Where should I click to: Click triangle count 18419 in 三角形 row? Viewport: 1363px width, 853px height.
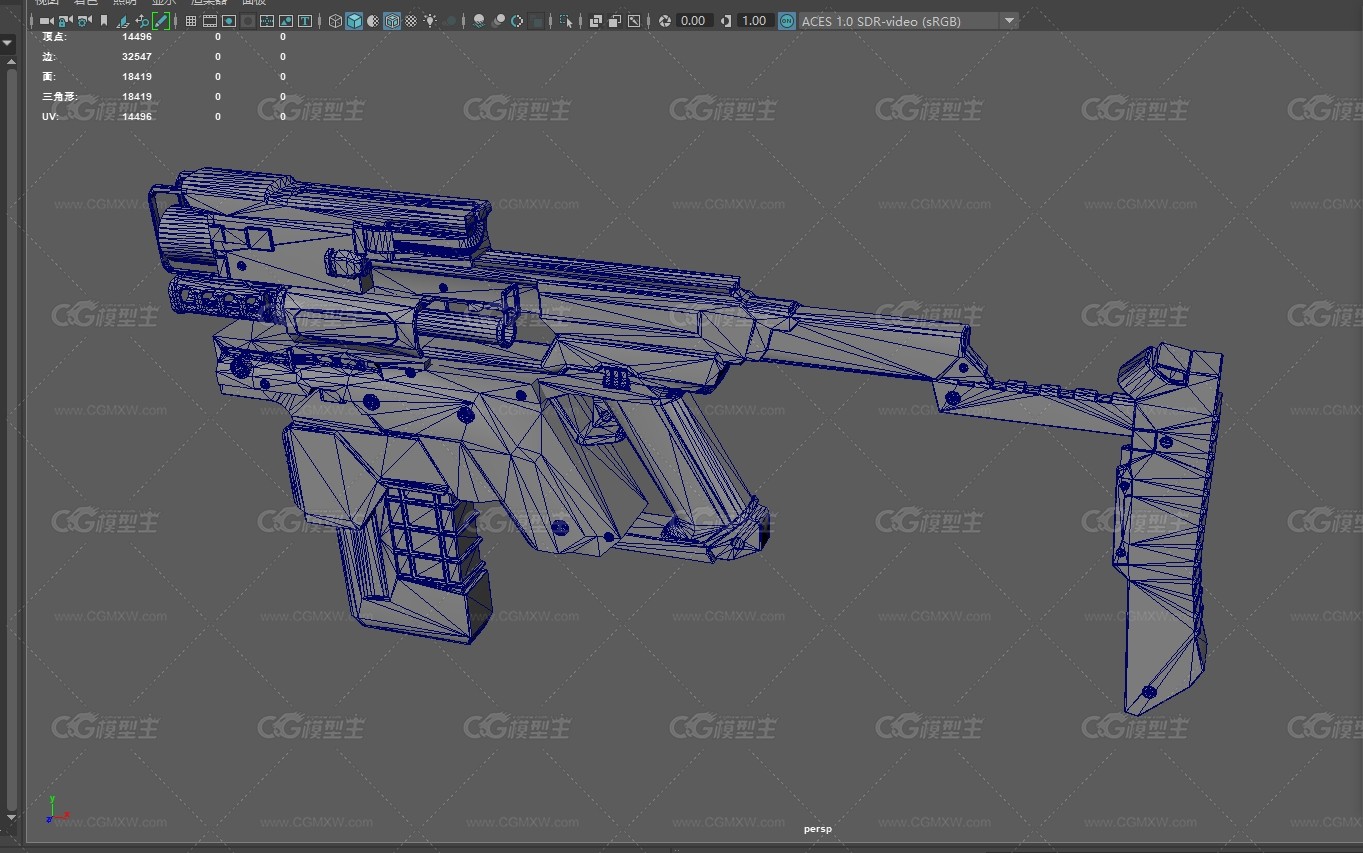click(137, 97)
